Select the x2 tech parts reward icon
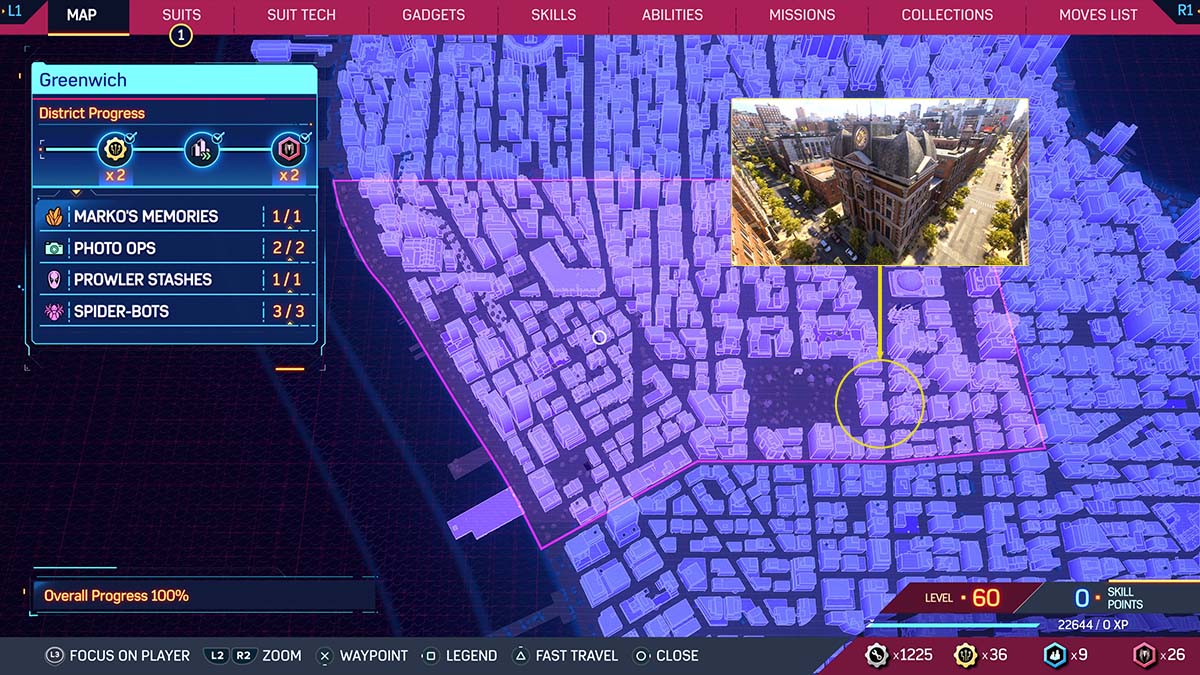The image size is (1200, 675). 115,152
